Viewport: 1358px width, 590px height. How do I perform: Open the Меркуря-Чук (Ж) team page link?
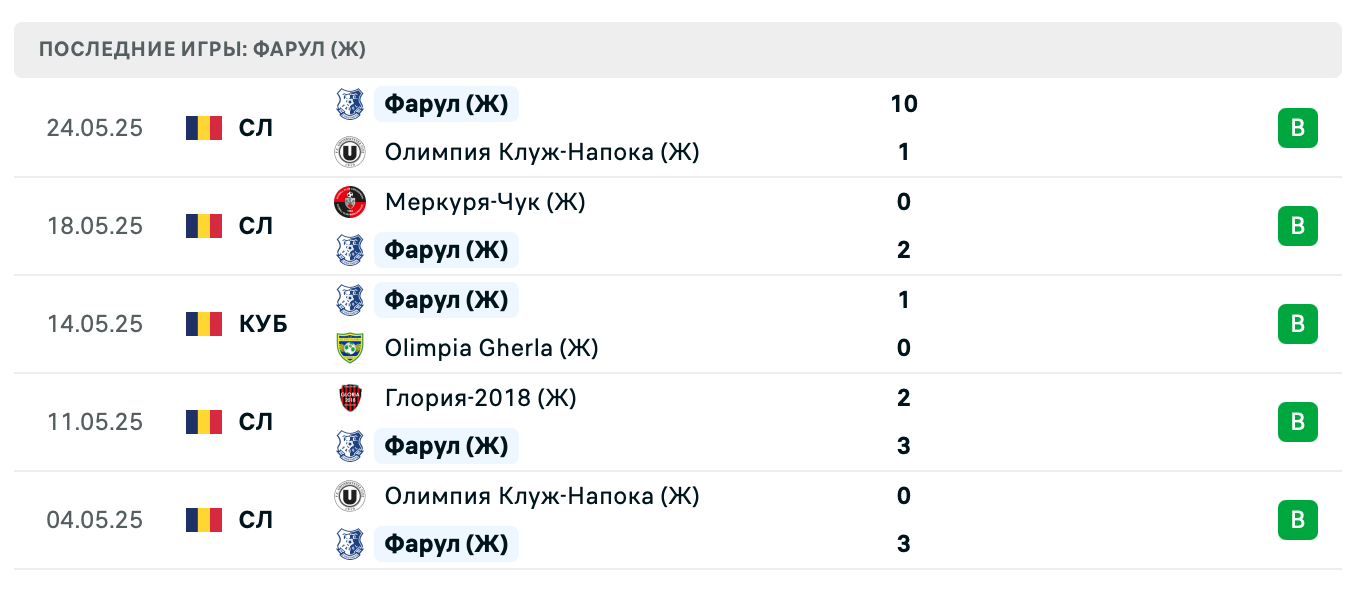click(x=485, y=202)
